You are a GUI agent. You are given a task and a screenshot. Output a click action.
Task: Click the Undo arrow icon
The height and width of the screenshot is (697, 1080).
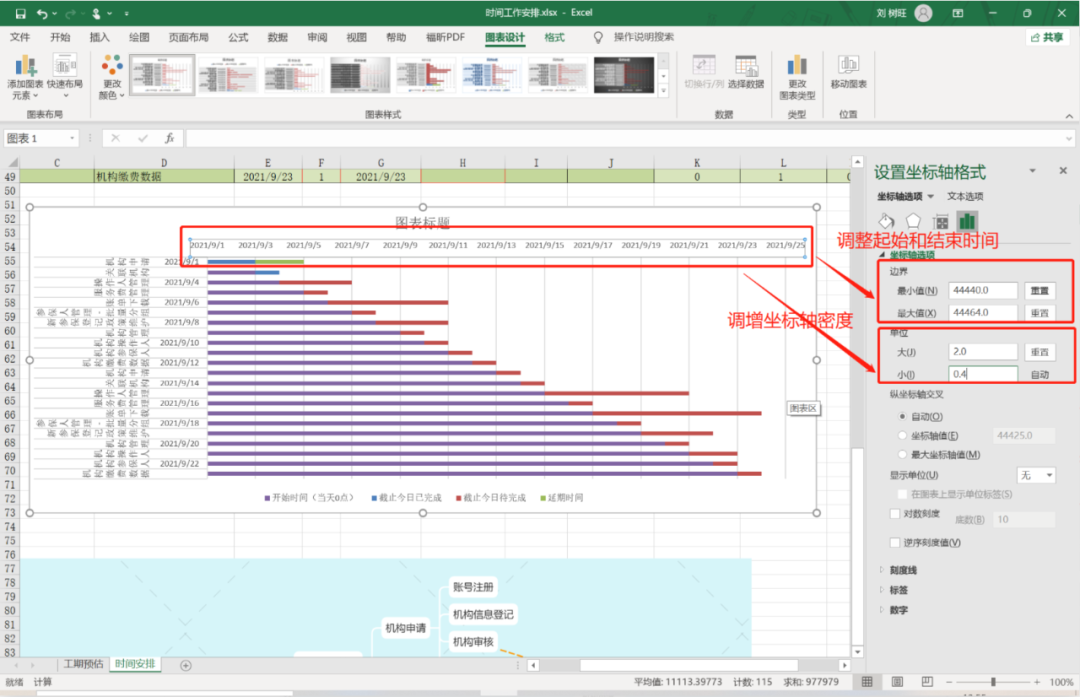(x=43, y=13)
